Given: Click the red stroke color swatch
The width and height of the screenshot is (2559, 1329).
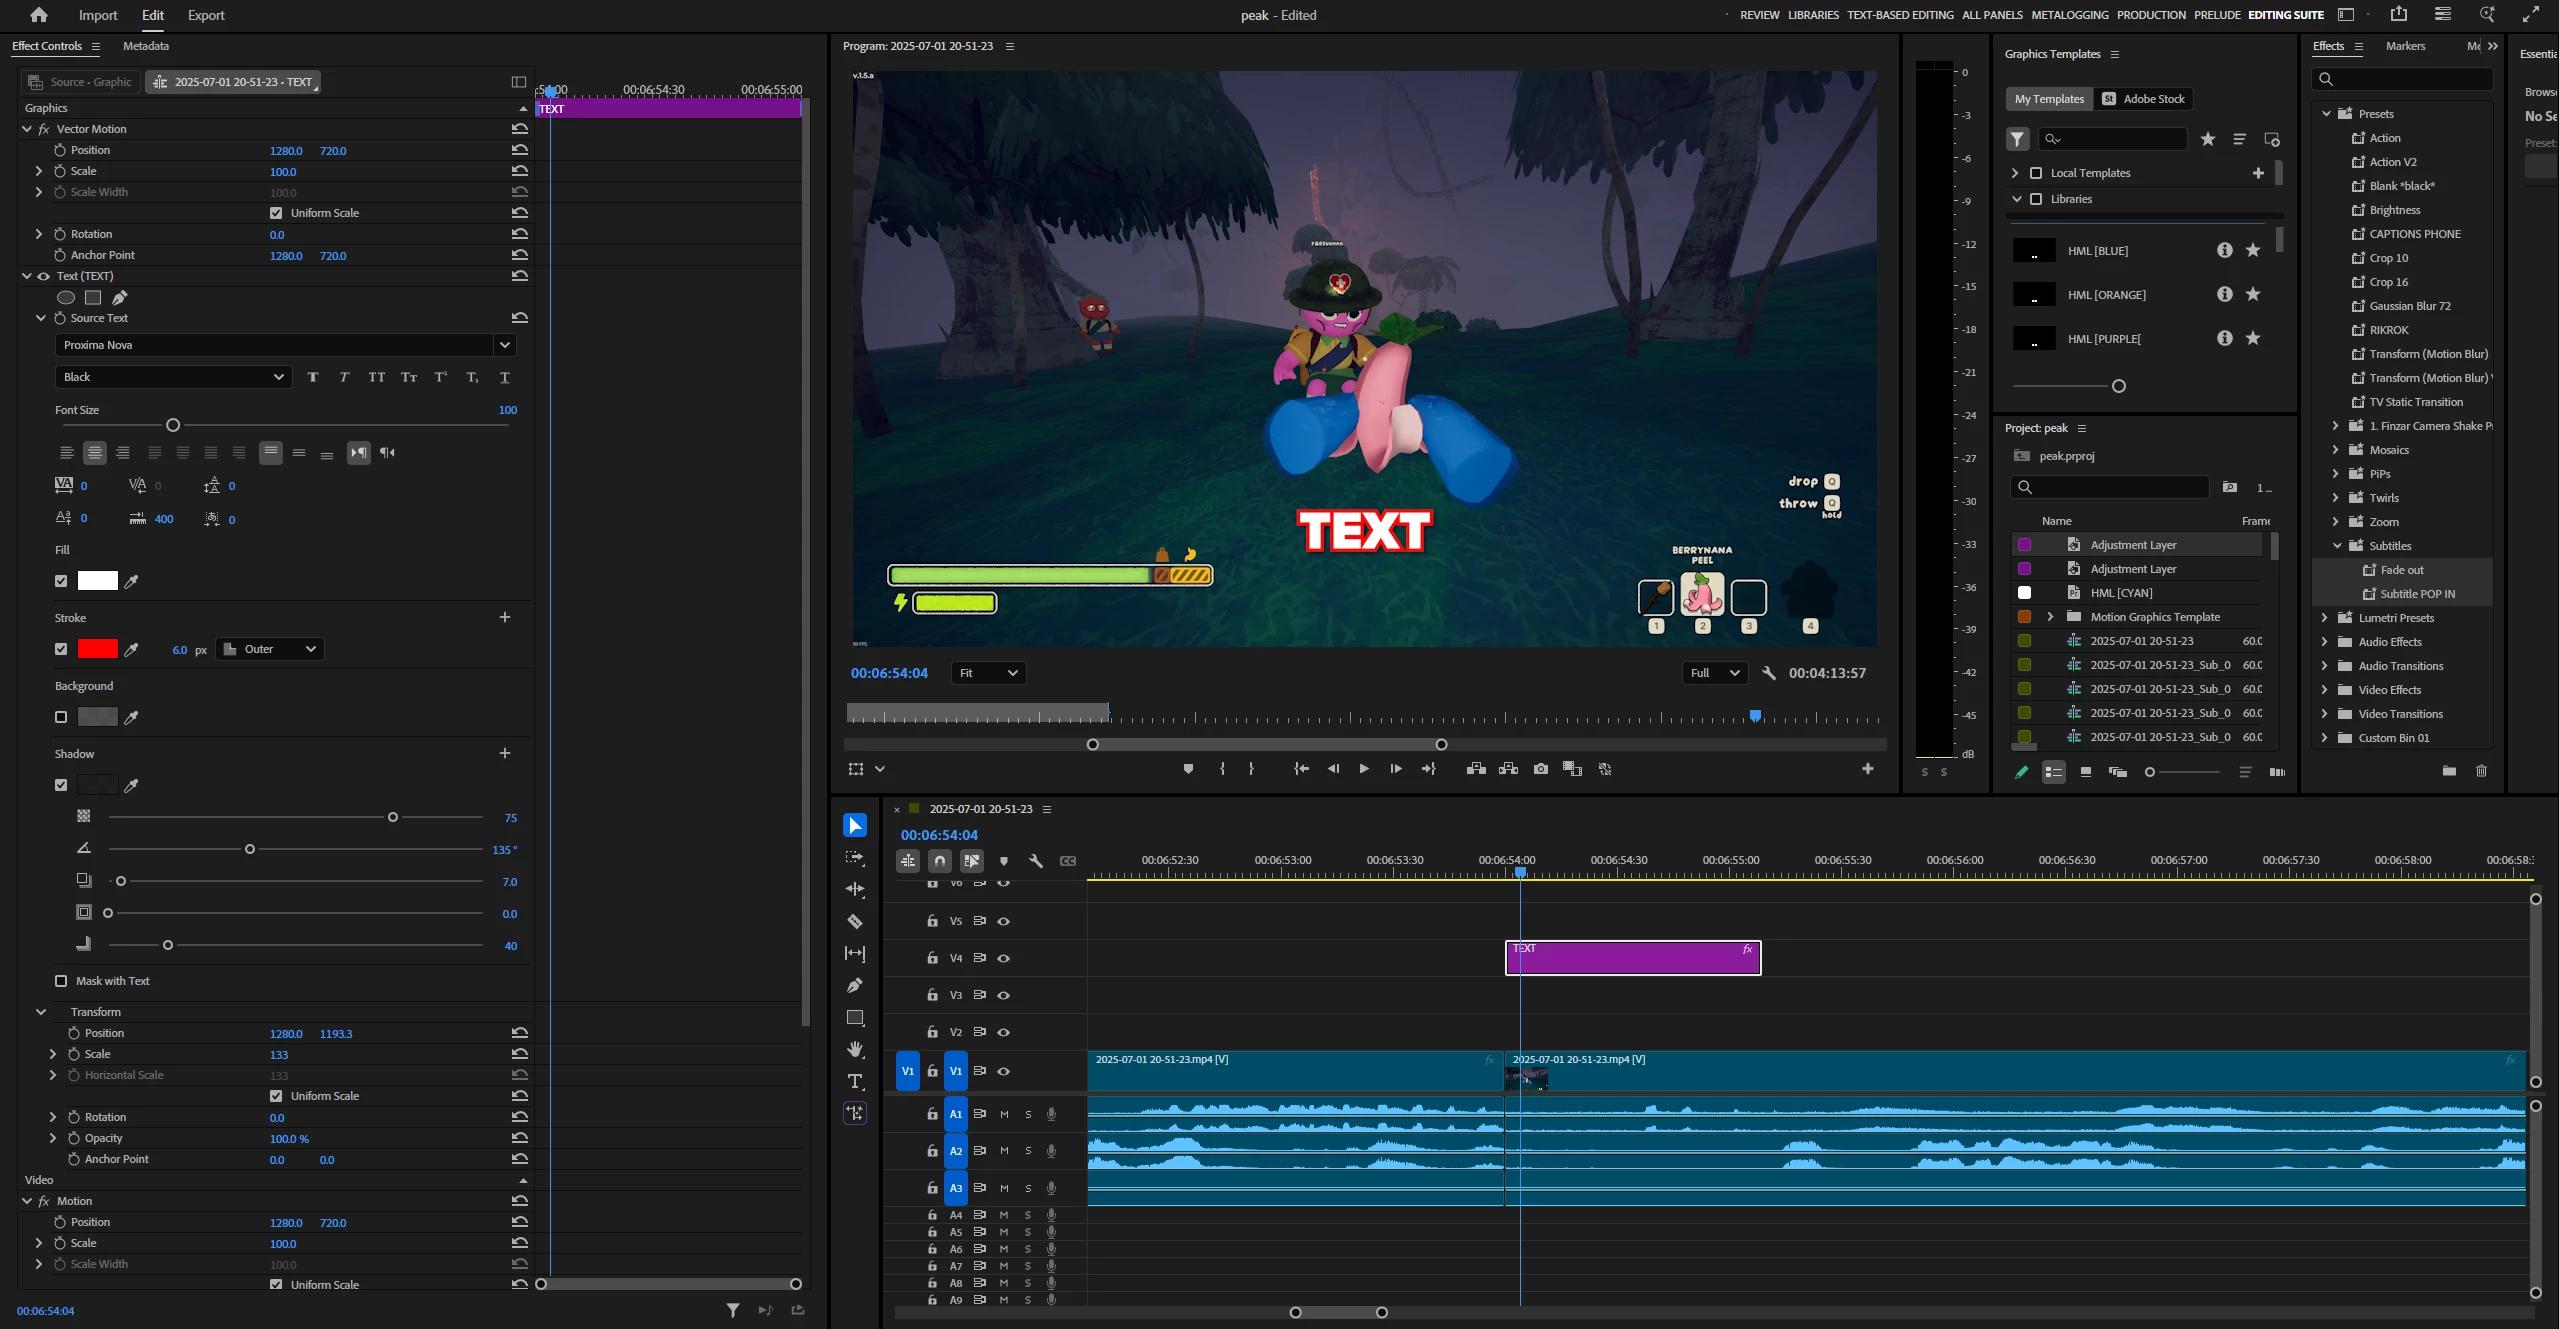Looking at the screenshot, I should pos(97,649).
